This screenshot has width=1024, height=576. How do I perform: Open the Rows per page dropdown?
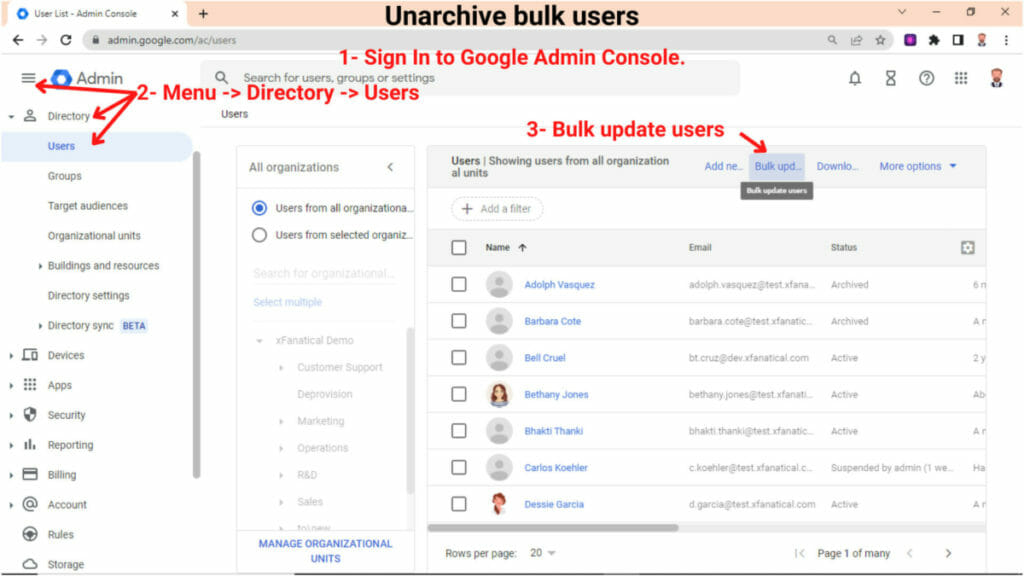[x=541, y=552]
